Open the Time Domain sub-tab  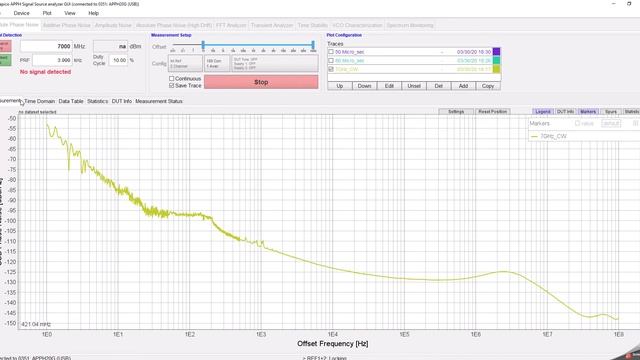point(40,101)
